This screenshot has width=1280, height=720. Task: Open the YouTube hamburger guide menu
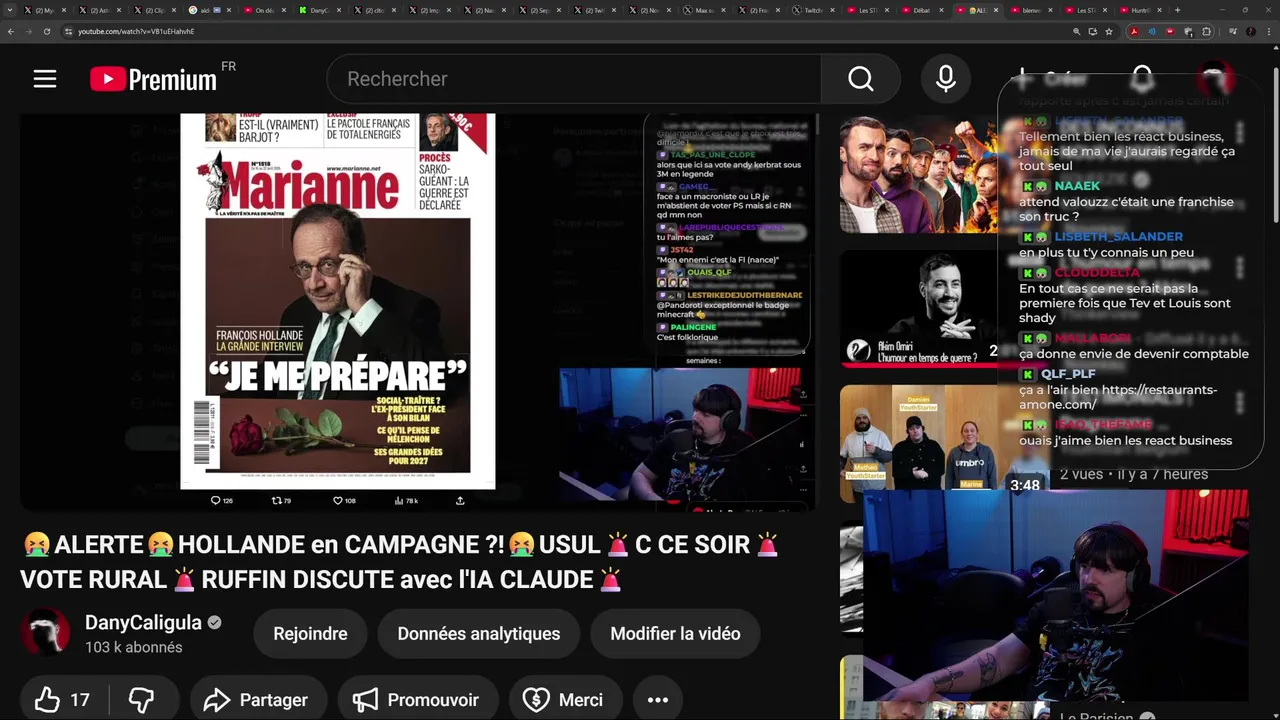tap(45, 79)
